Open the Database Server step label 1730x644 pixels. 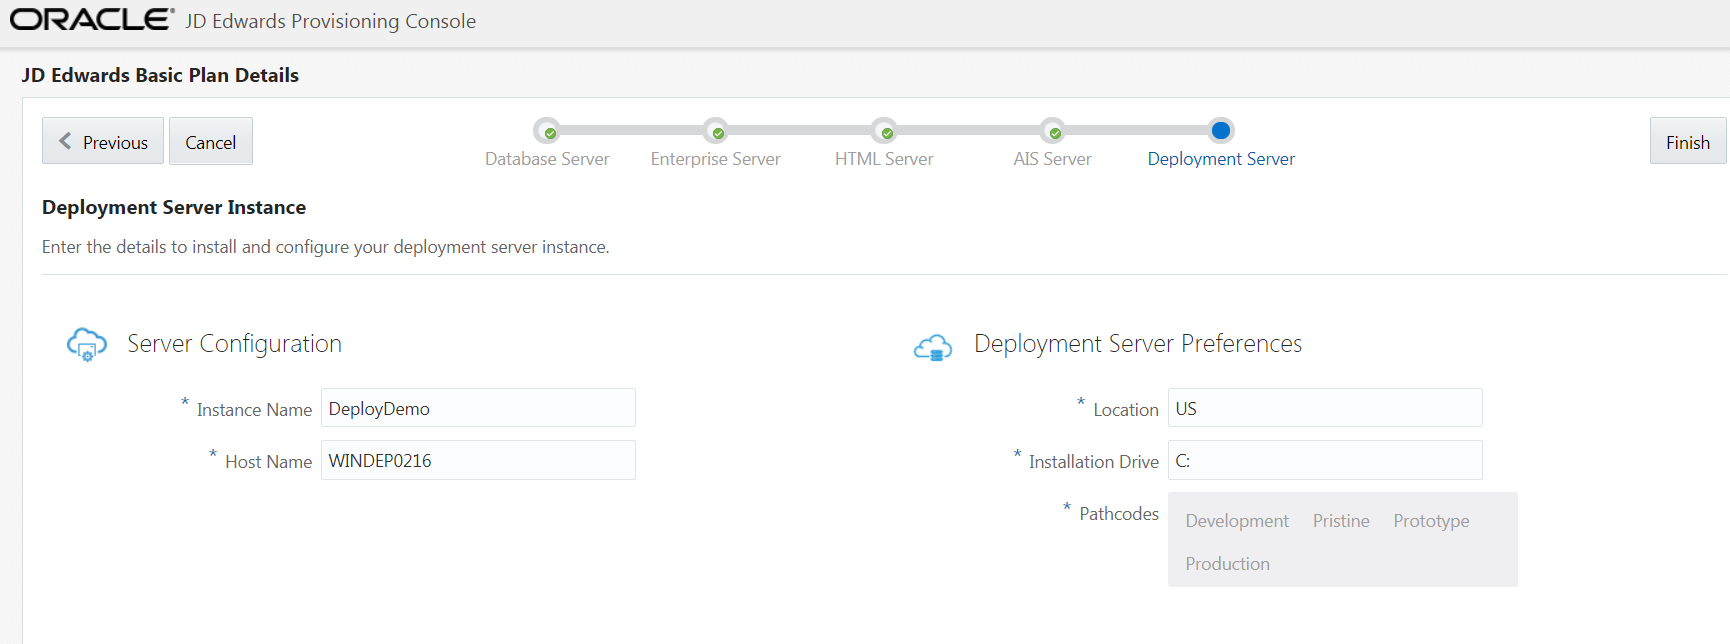547,159
